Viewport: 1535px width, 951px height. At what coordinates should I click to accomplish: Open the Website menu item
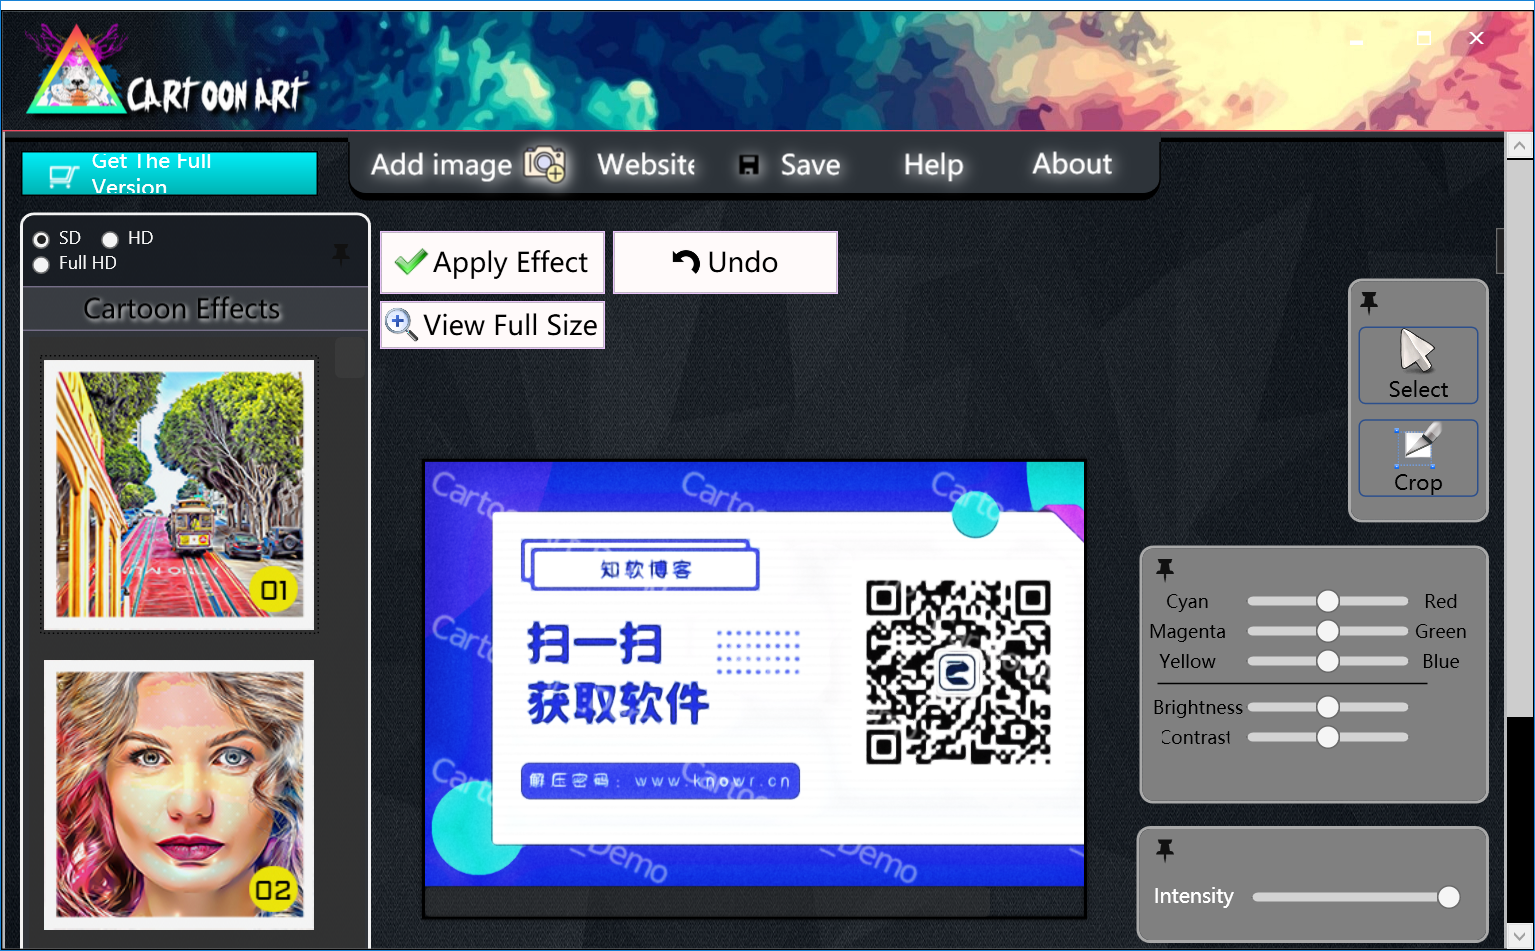click(646, 164)
